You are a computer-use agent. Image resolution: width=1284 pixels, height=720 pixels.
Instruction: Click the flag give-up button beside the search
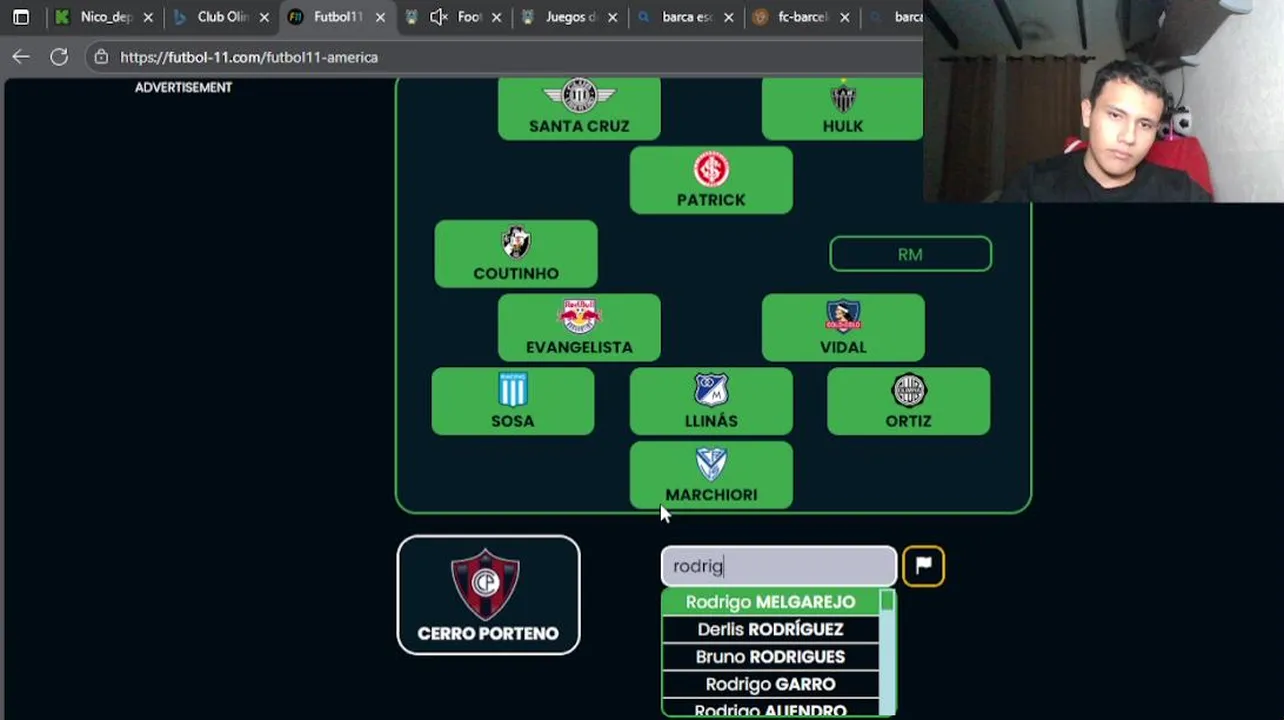[x=923, y=566]
